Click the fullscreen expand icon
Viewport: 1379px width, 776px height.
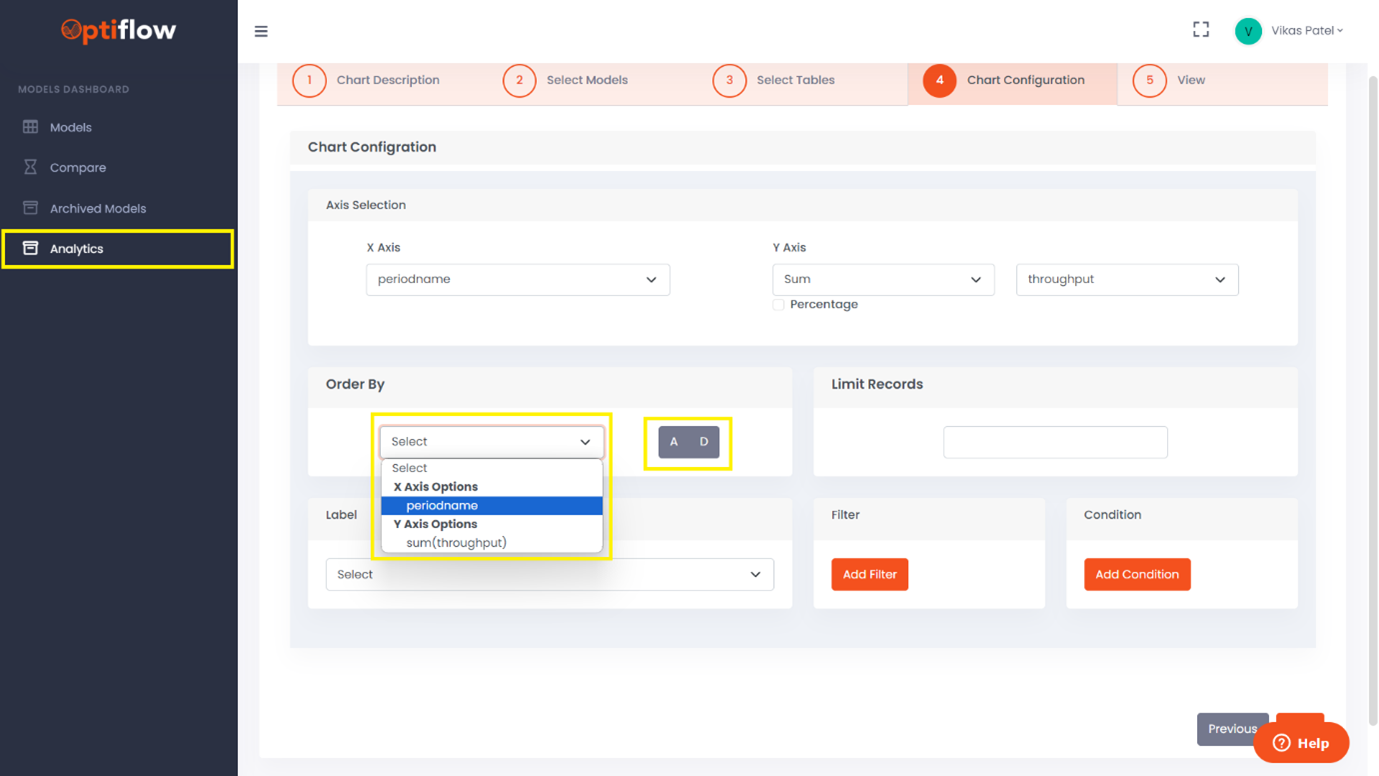click(1201, 30)
